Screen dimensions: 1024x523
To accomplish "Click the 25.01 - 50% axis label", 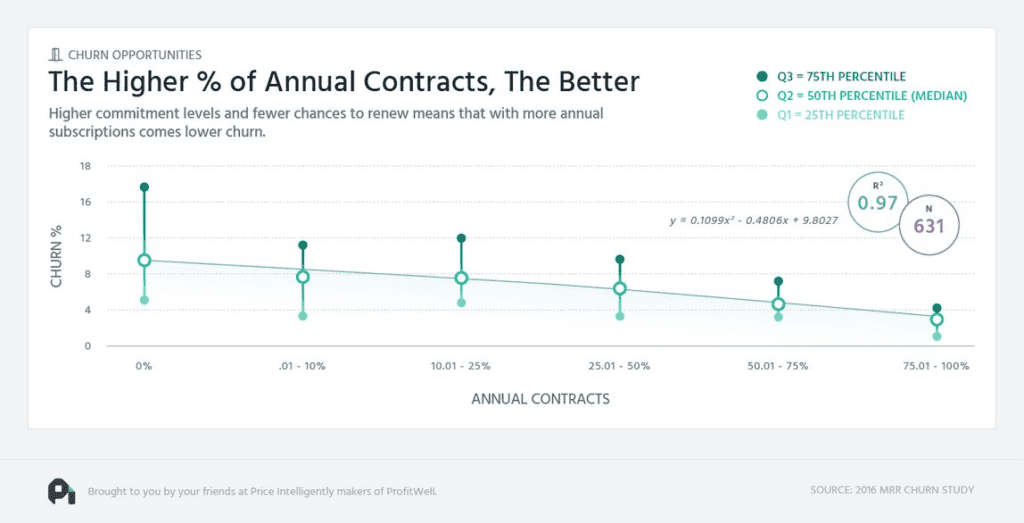I will (x=619, y=366).
